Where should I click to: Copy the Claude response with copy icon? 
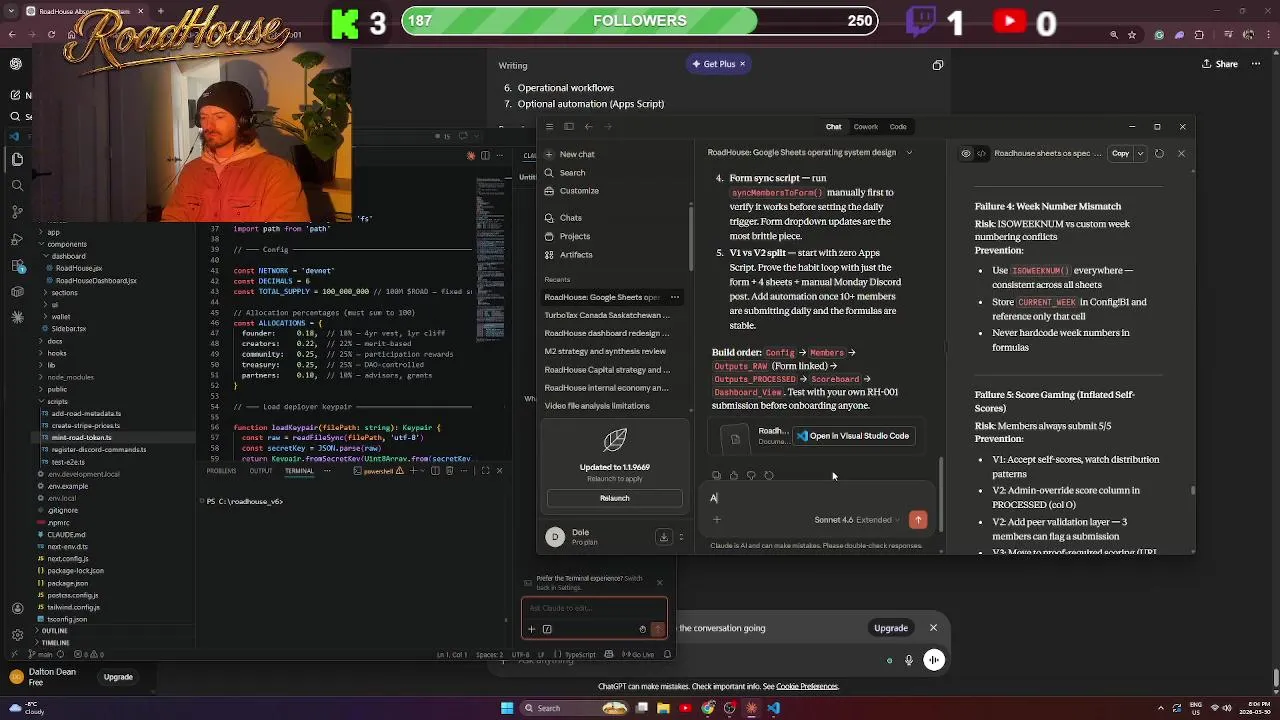(x=716, y=476)
